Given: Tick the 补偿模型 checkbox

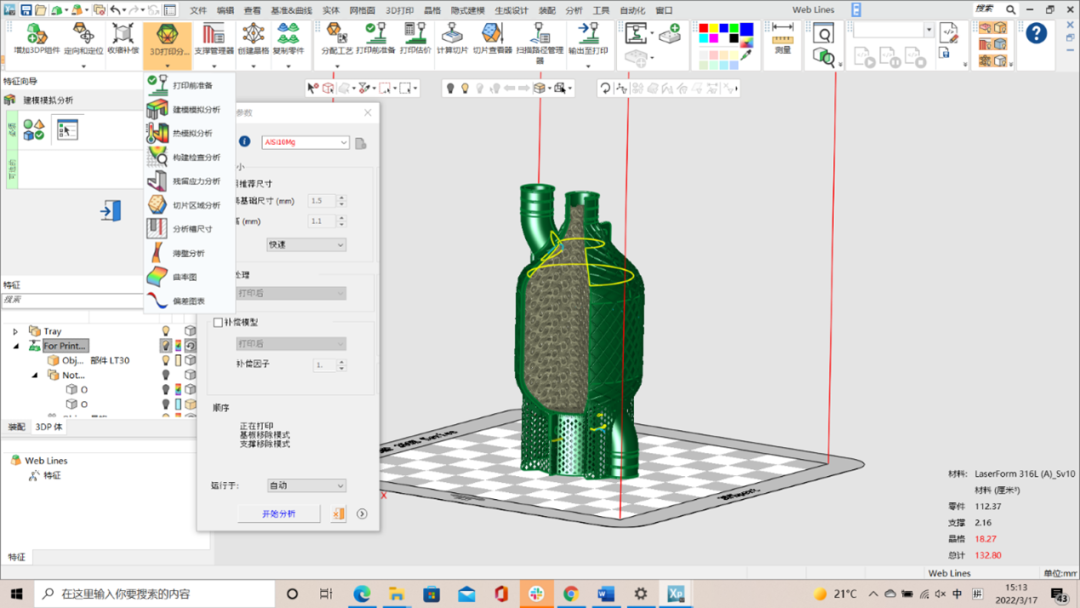Looking at the screenshot, I should click(x=218, y=322).
